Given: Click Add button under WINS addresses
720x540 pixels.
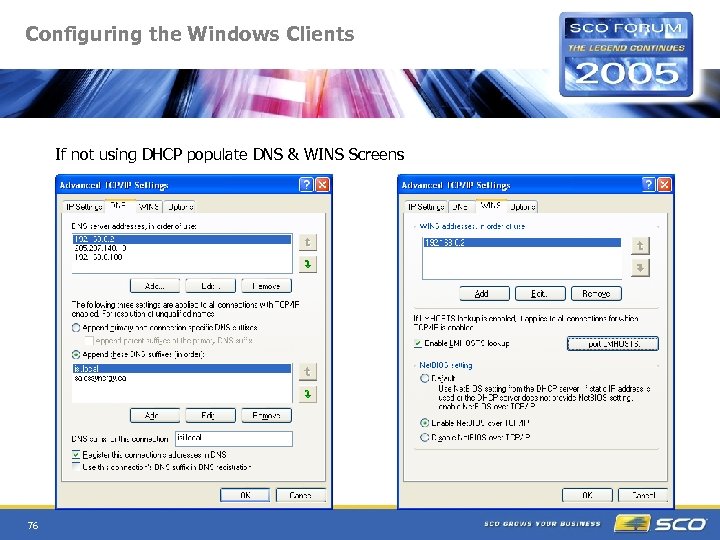Looking at the screenshot, I should click(x=484, y=293).
